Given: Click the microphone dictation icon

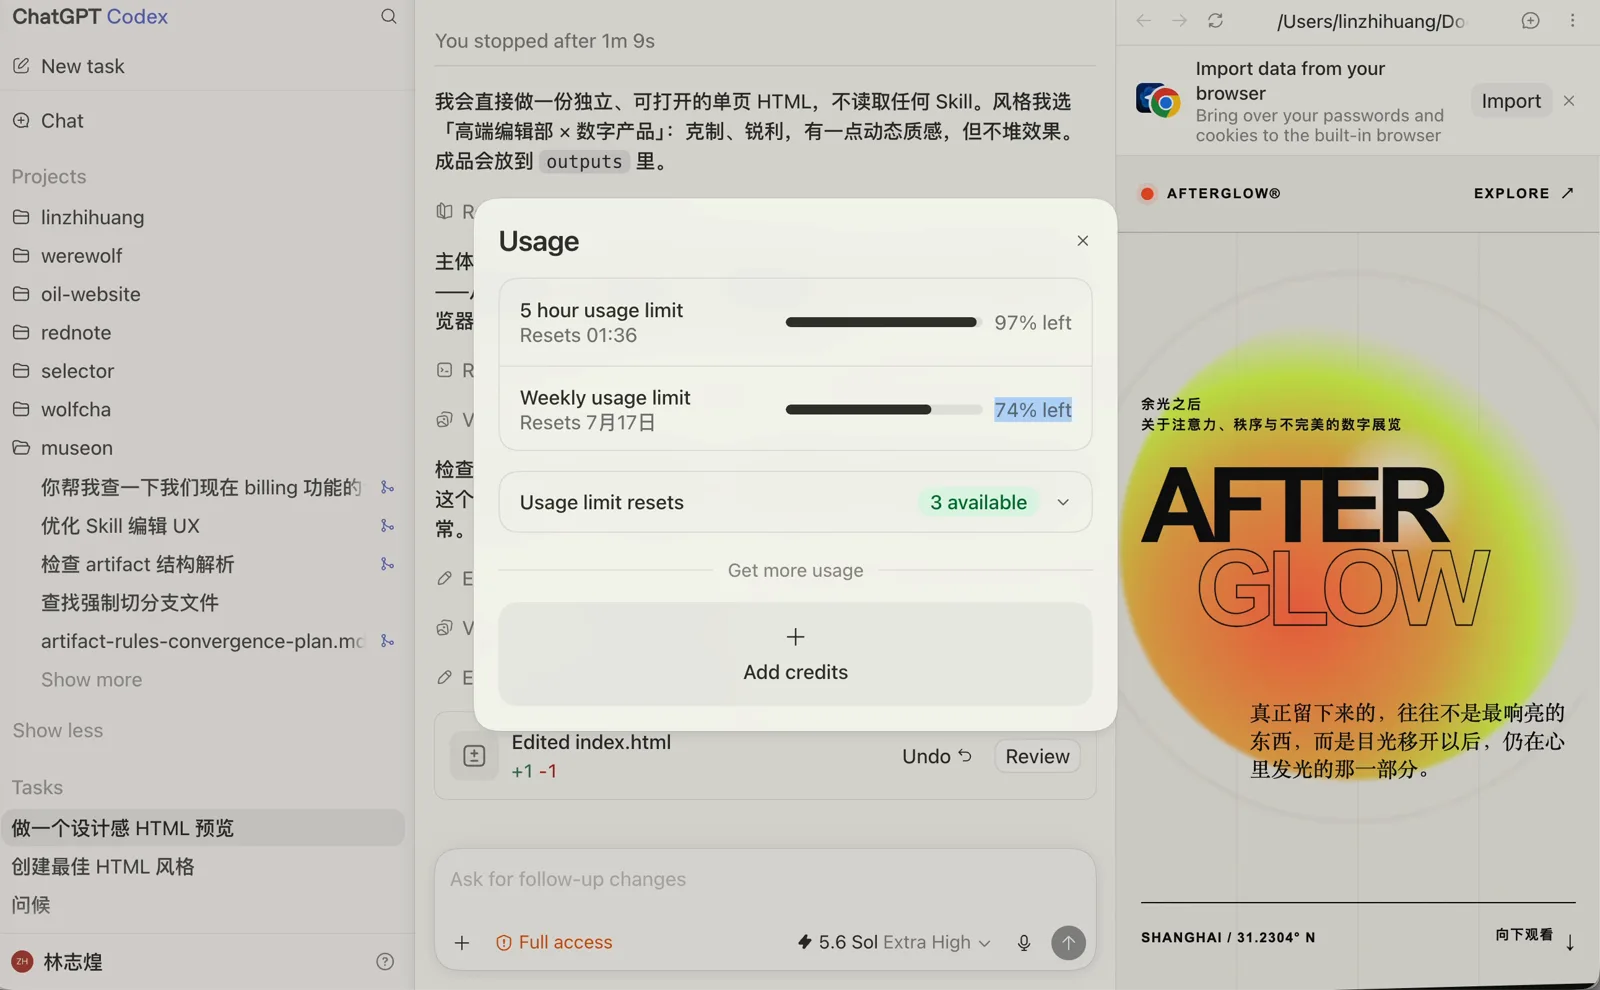Looking at the screenshot, I should click(x=1024, y=943).
